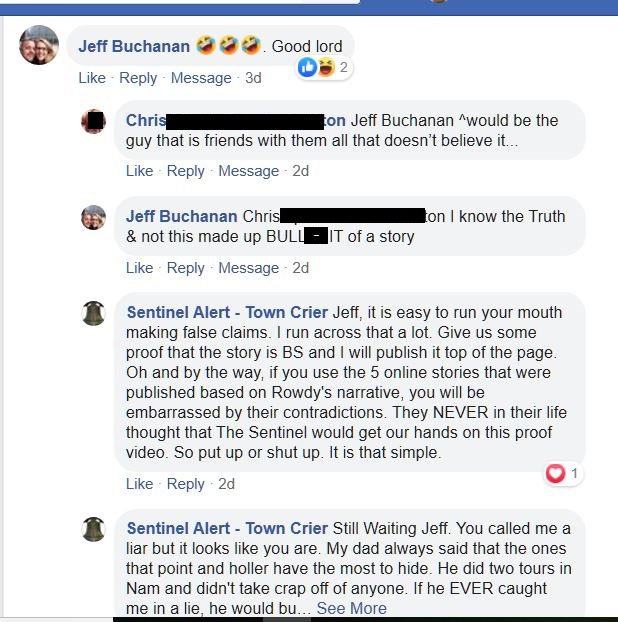Click the 3d timestamp on Jeff's comment
Image resolution: width=618 pixels, height=622 pixels.
253,78
